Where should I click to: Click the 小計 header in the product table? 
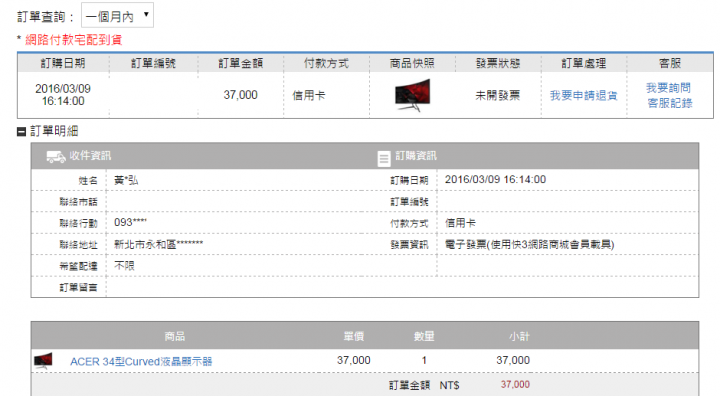[x=519, y=336]
